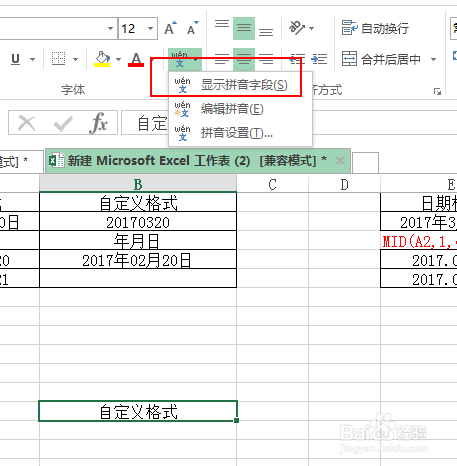457x466 pixels.
Task: Apply underline formatting
Action: tap(15, 59)
